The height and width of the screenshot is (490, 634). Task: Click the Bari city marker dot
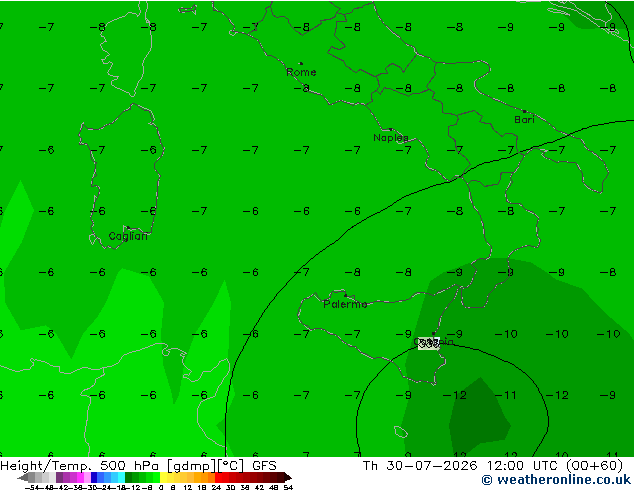[x=524, y=111]
